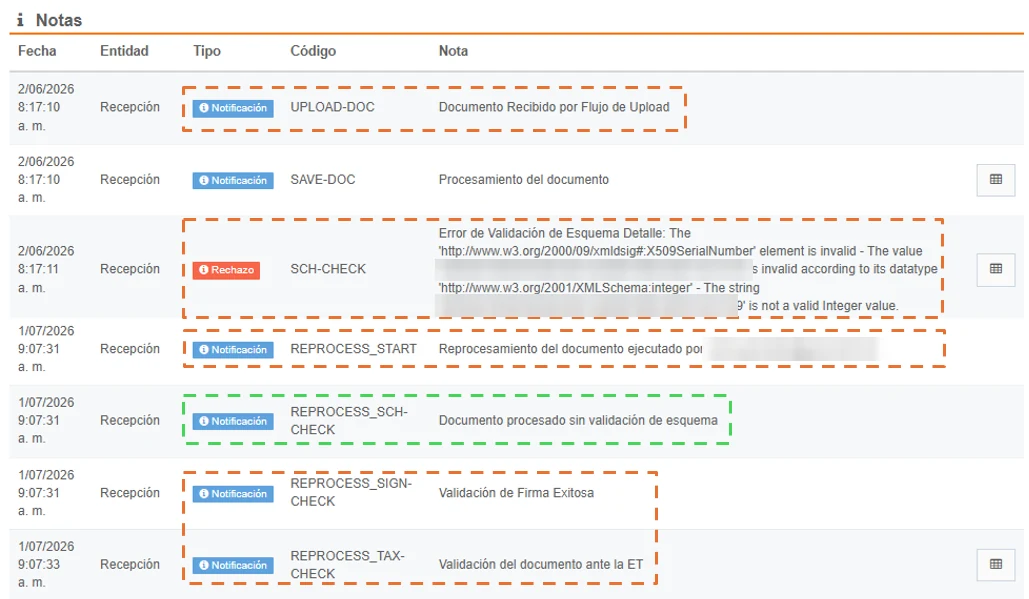1029x599 pixels.
Task: Select the Código column header
Action: [x=313, y=51]
